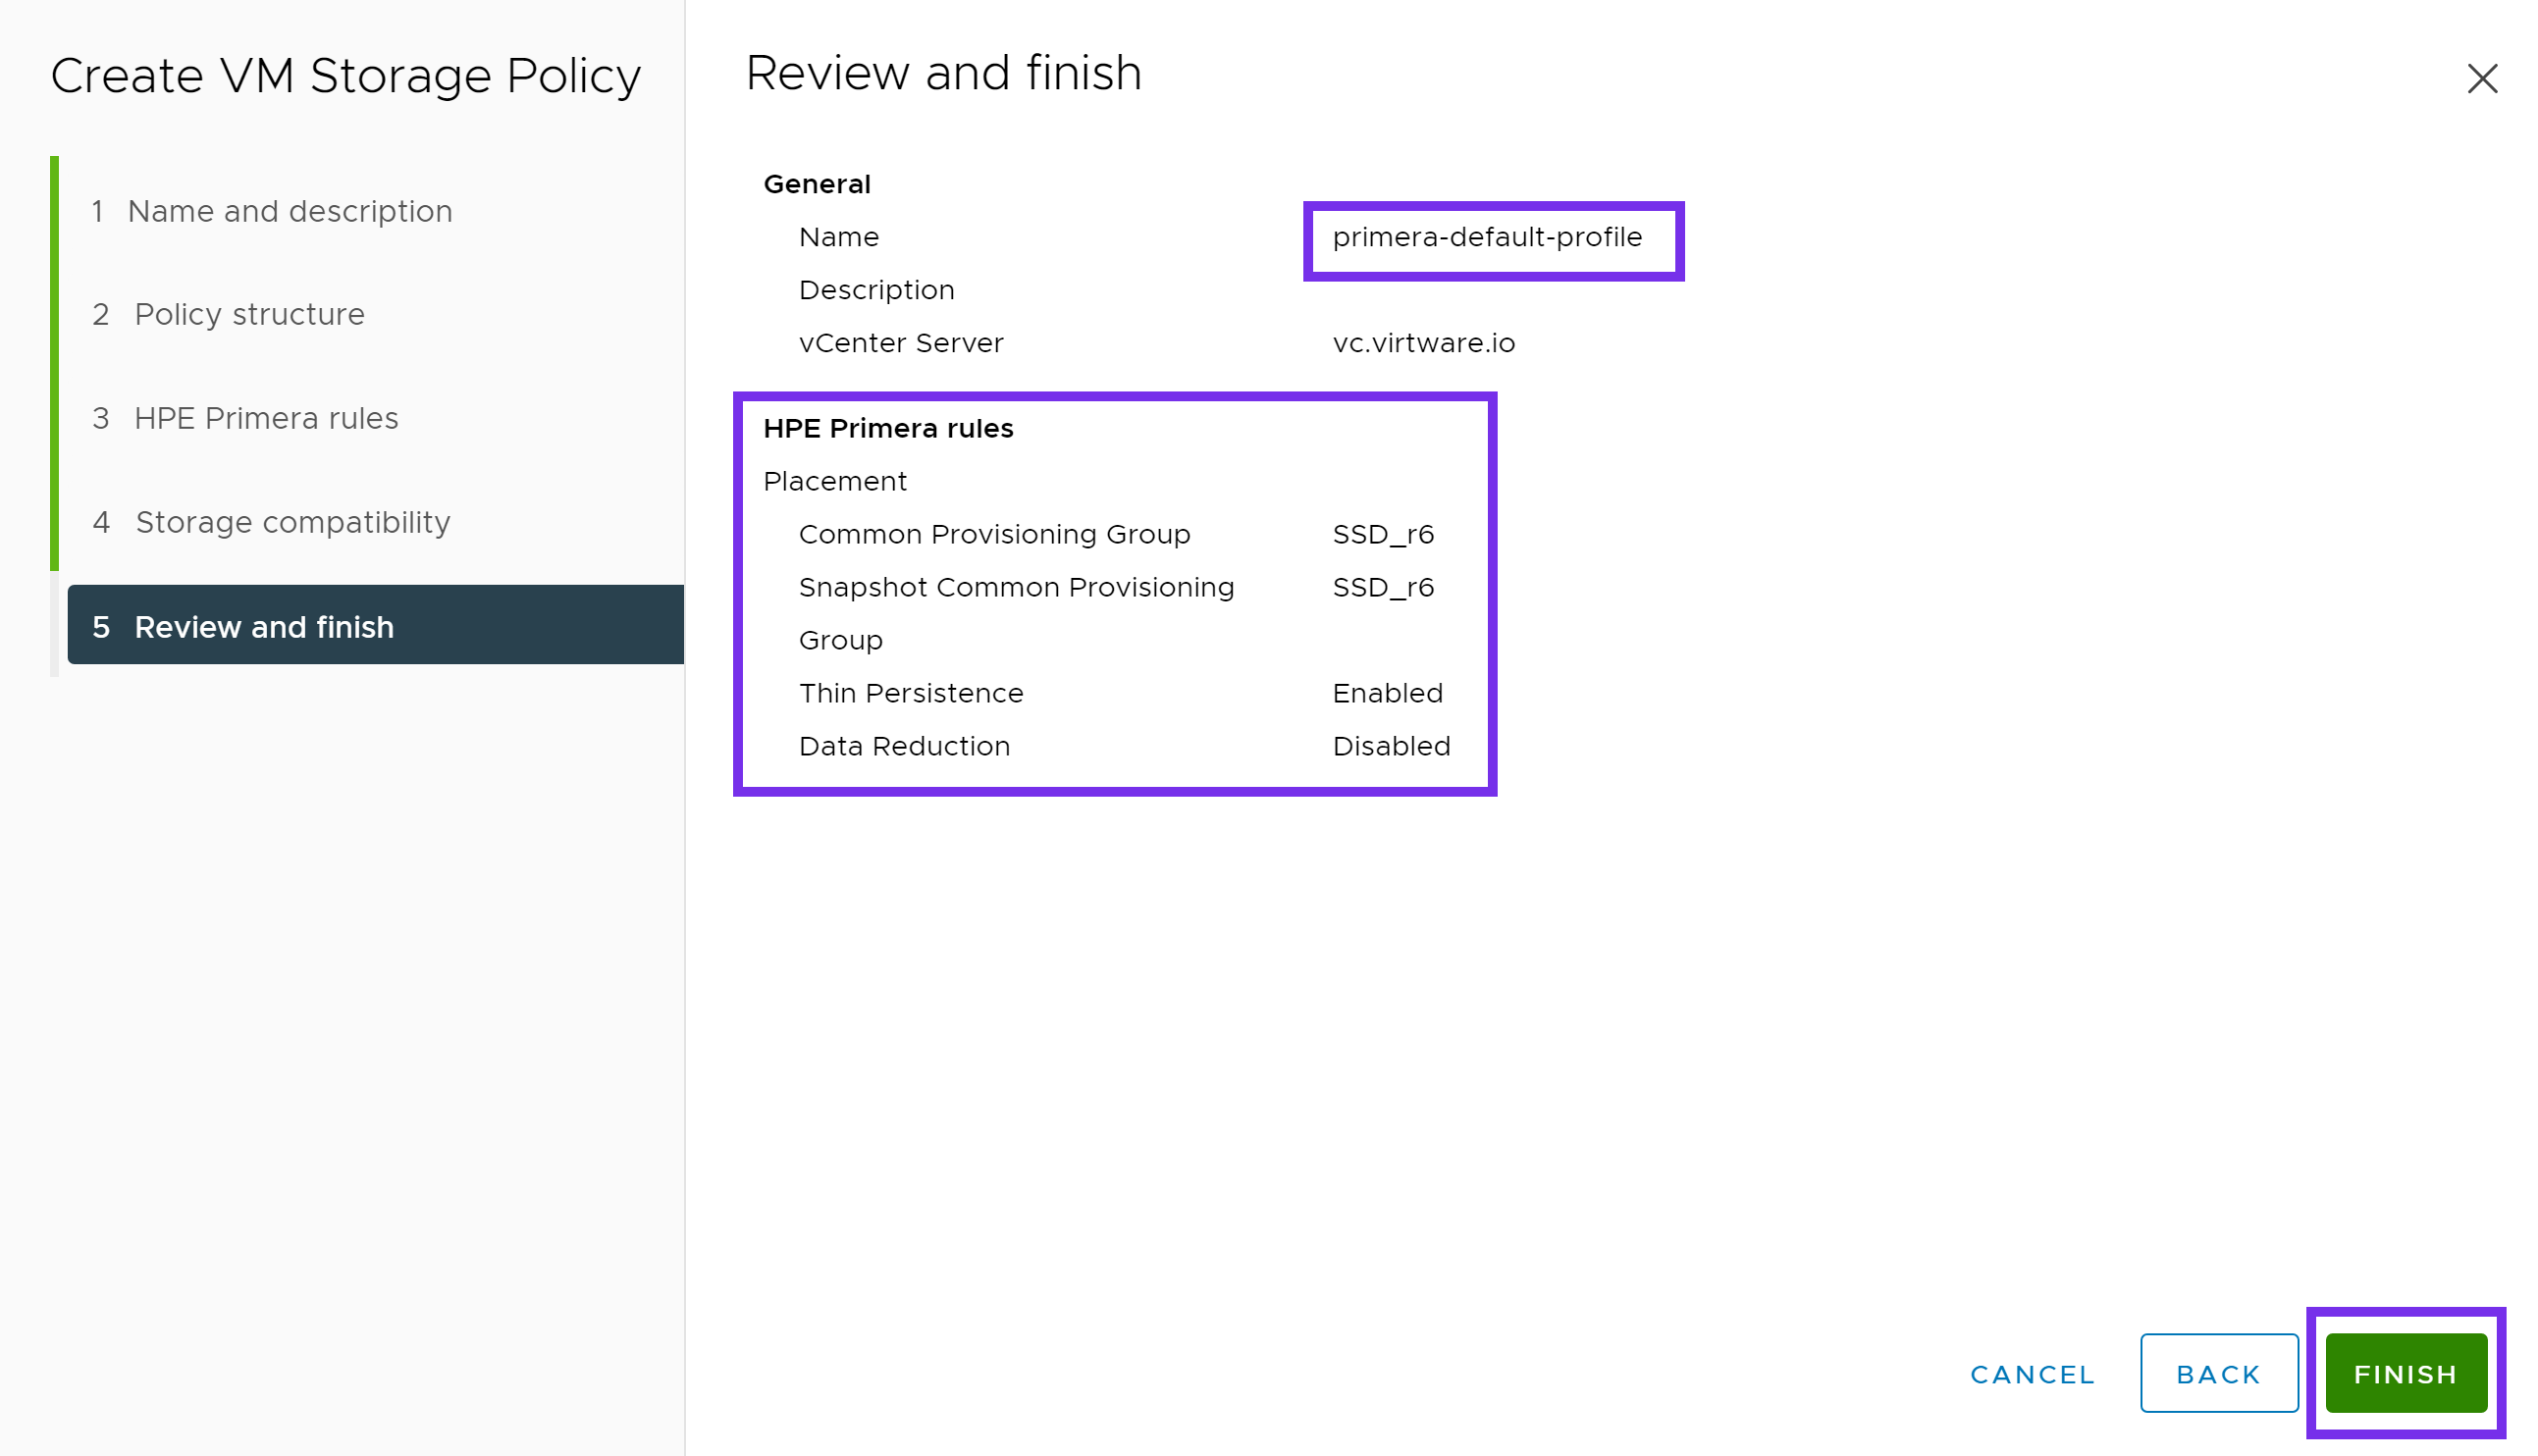Click the General section heading
This screenshot has height=1456, width=2538.
click(817, 184)
